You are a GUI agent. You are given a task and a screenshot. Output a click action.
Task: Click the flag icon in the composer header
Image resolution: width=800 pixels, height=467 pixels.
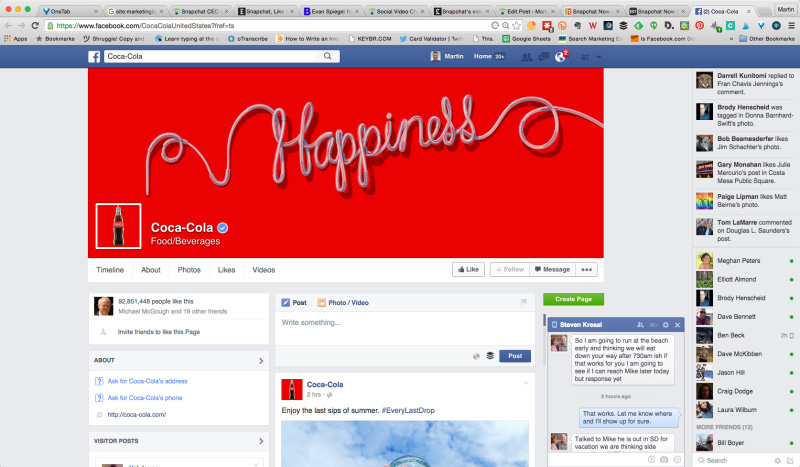pyautogui.click(x=523, y=302)
